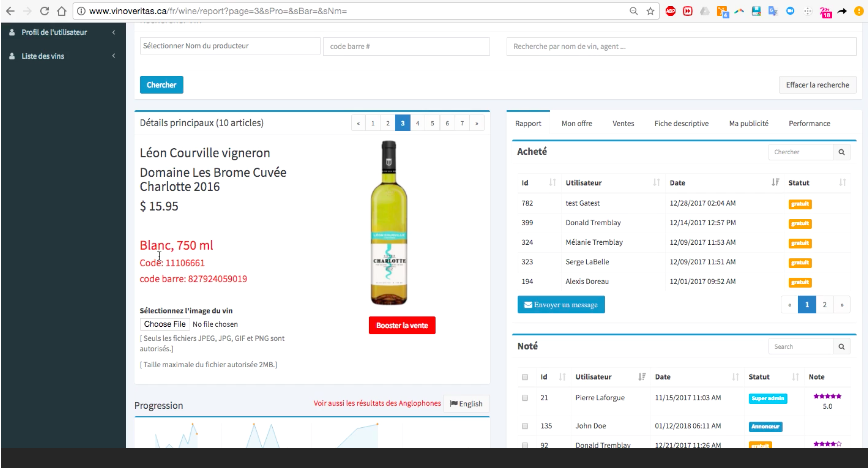Viewport: 868px width, 469px height.
Task: Click the browser back arrow
Action: [10, 11]
